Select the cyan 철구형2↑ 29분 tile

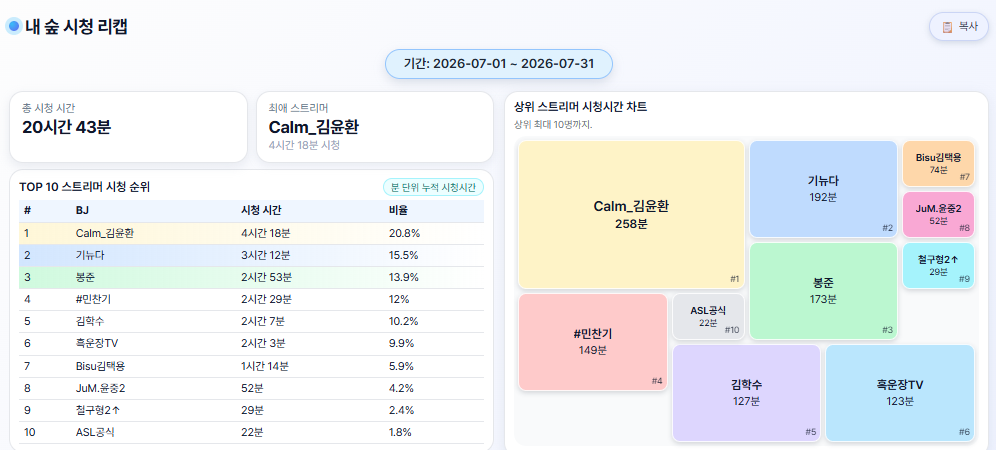tap(938, 266)
